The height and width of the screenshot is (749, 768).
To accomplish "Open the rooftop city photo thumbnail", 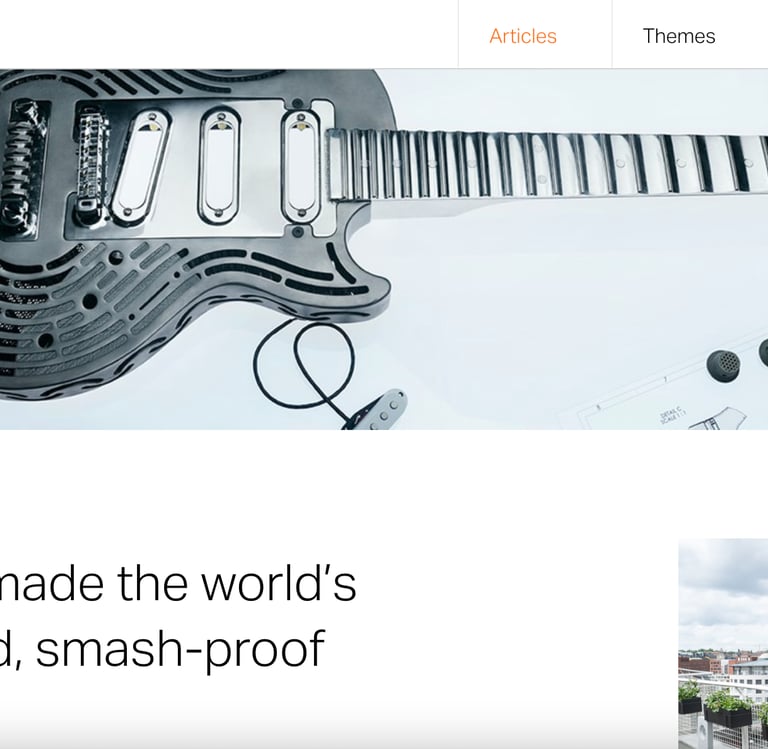I will coord(723,644).
